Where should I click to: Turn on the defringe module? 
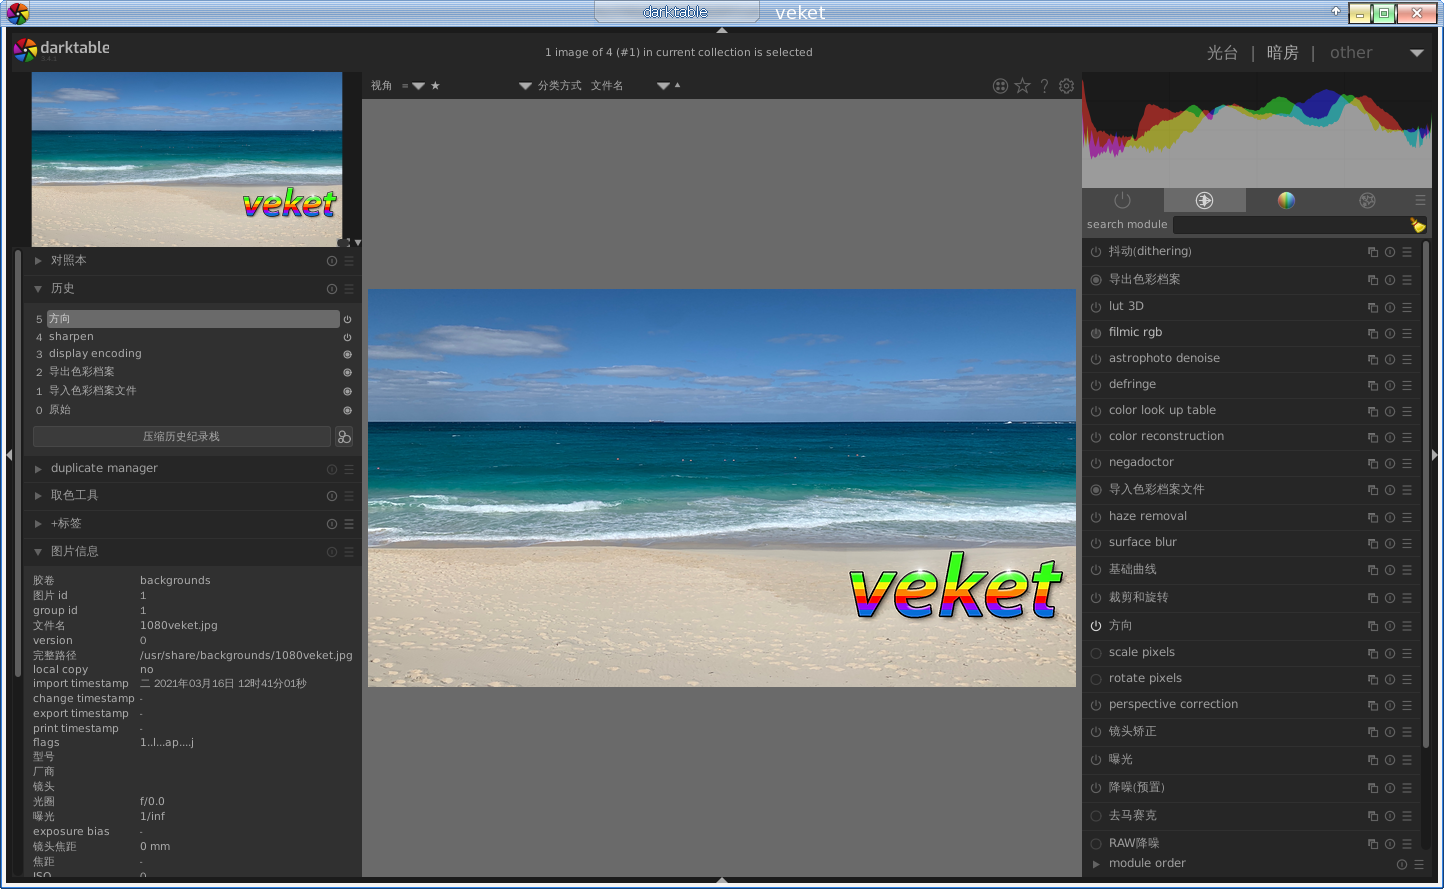1096,385
